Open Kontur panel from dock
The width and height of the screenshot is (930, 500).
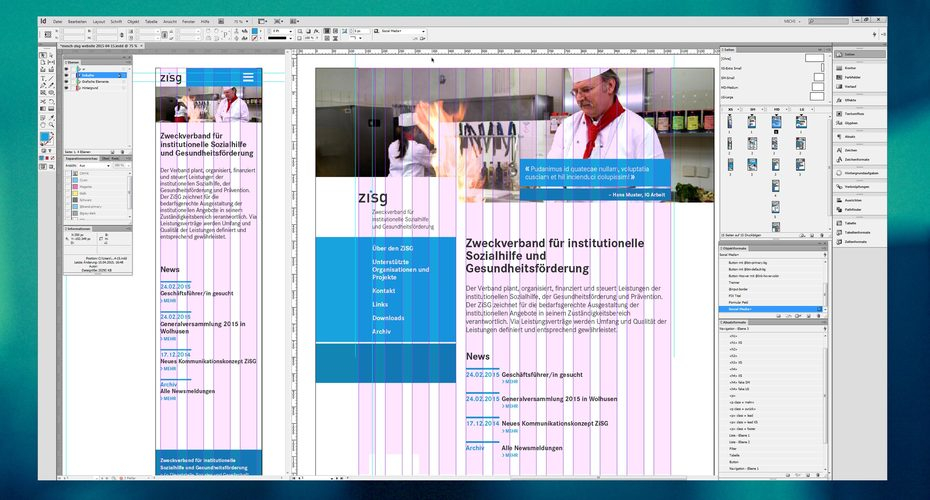point(859,68)
